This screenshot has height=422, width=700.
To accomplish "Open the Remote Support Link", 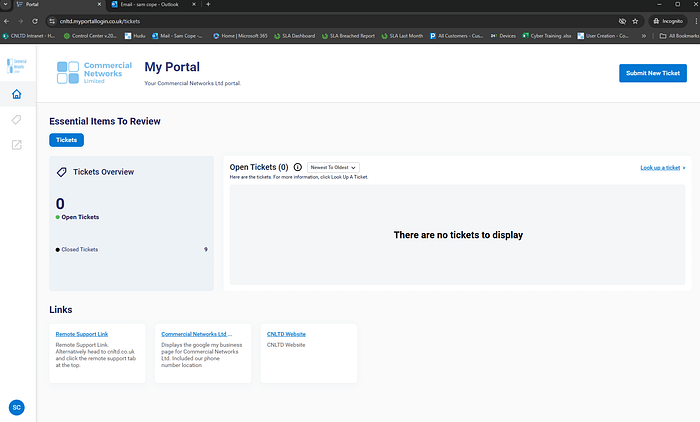I will click(82, 334).
